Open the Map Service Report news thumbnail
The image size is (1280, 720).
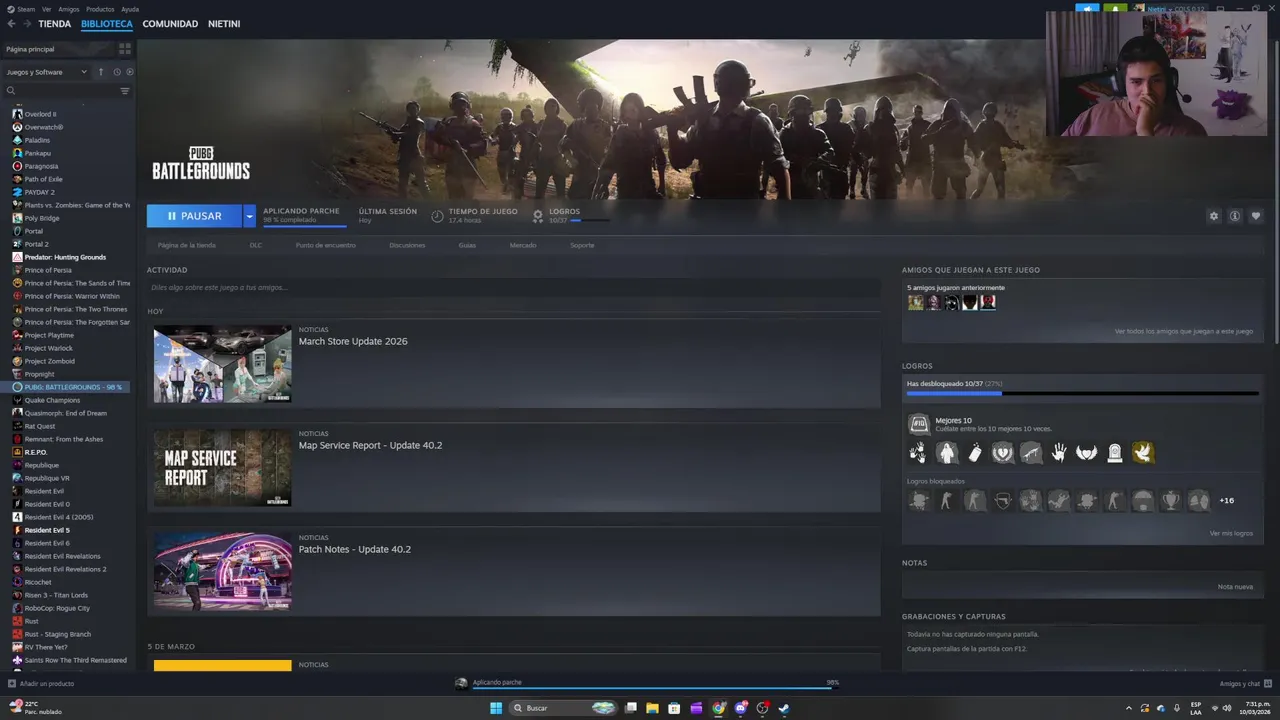pos(223,467)
